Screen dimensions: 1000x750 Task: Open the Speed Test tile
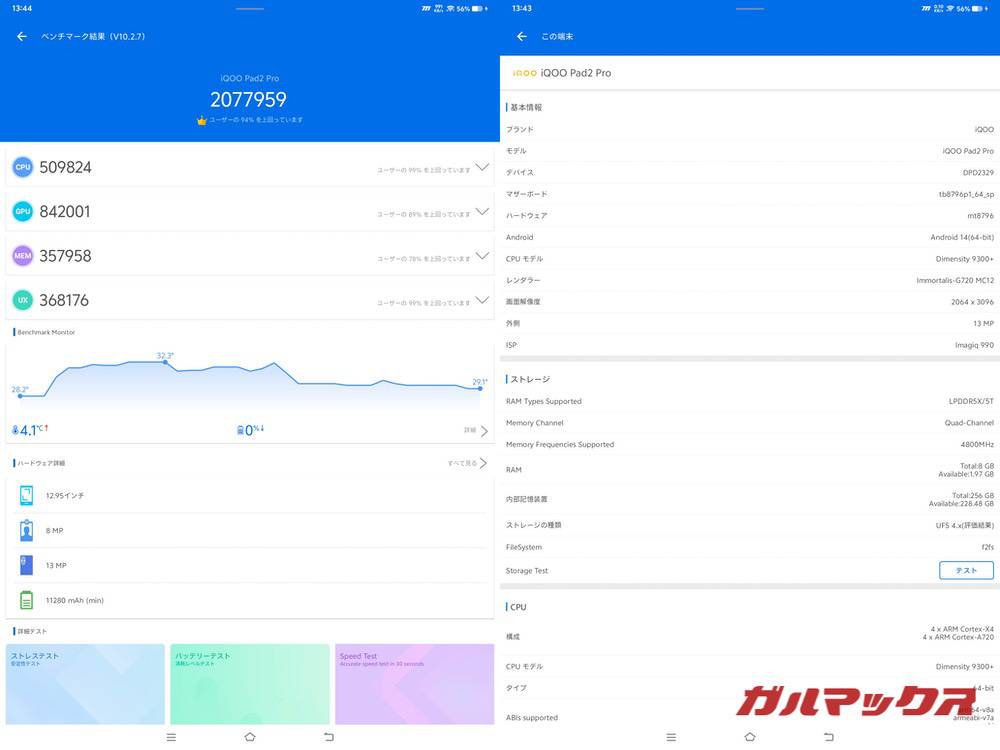[x=414, y=686]
